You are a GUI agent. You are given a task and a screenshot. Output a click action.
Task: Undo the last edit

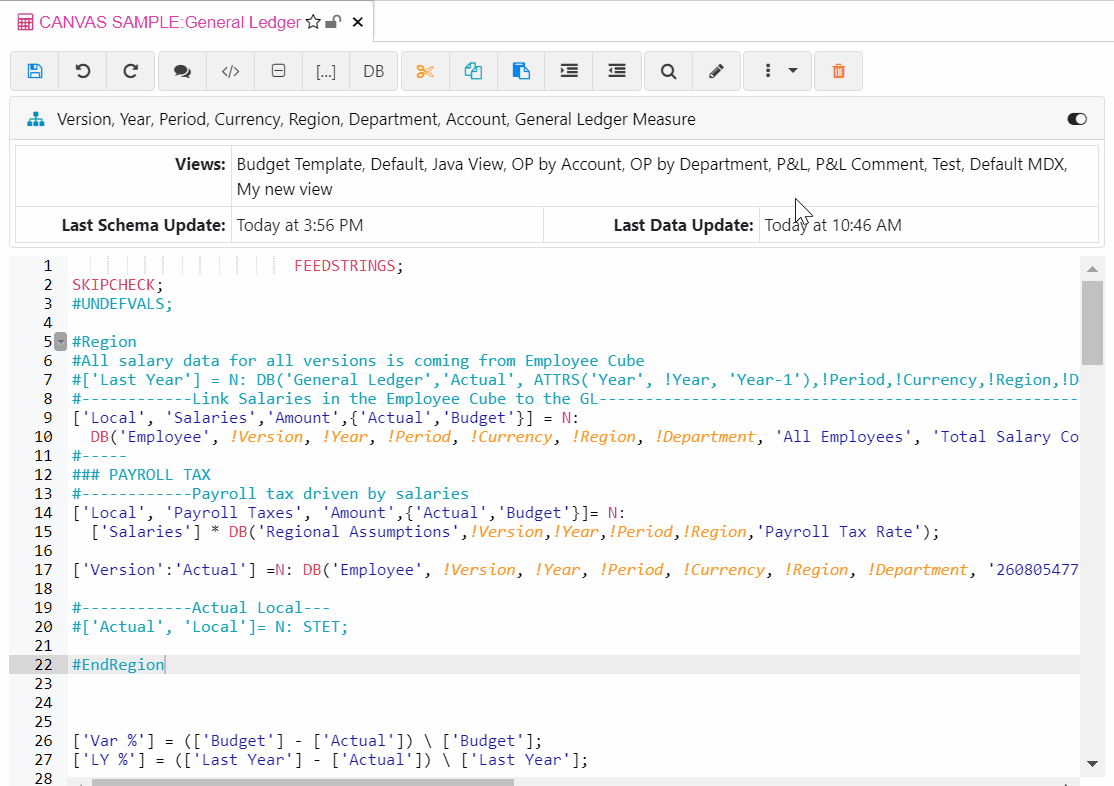[83, 71]
